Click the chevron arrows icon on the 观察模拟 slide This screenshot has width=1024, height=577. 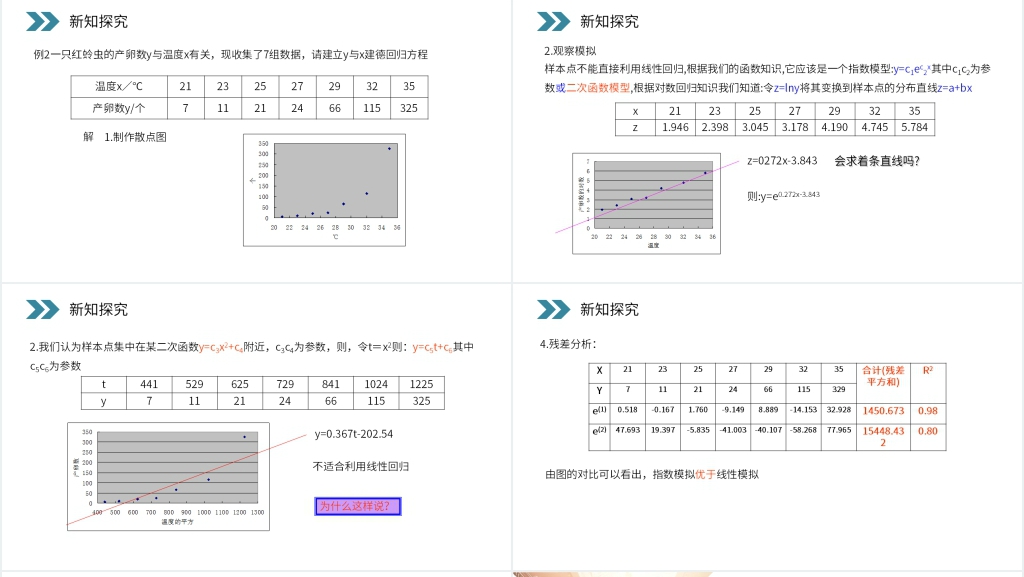553,22
